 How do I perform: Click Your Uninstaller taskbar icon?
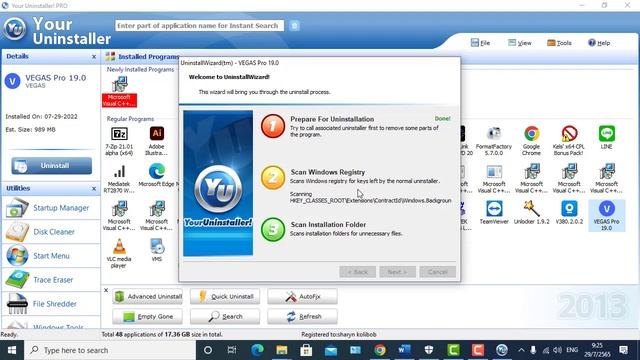pyautogui.click(x=502, y=350)
